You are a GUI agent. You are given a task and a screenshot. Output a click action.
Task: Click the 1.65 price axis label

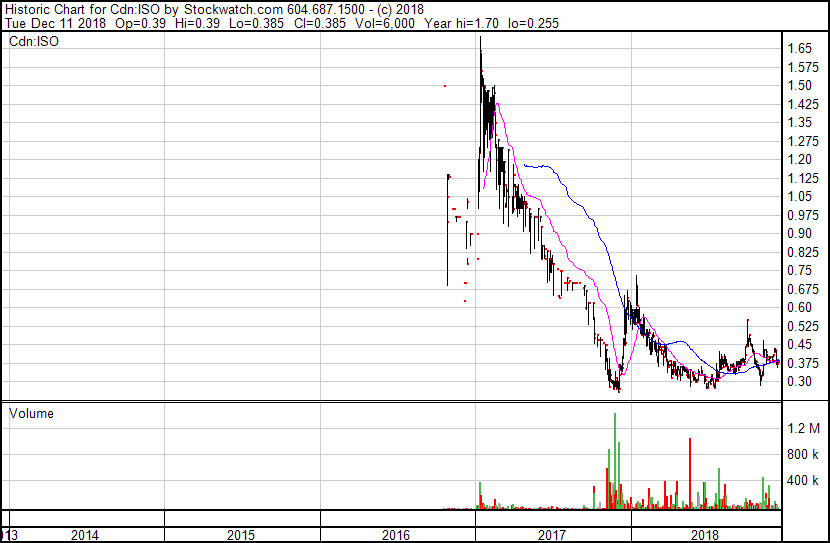(x=799, y=48)
